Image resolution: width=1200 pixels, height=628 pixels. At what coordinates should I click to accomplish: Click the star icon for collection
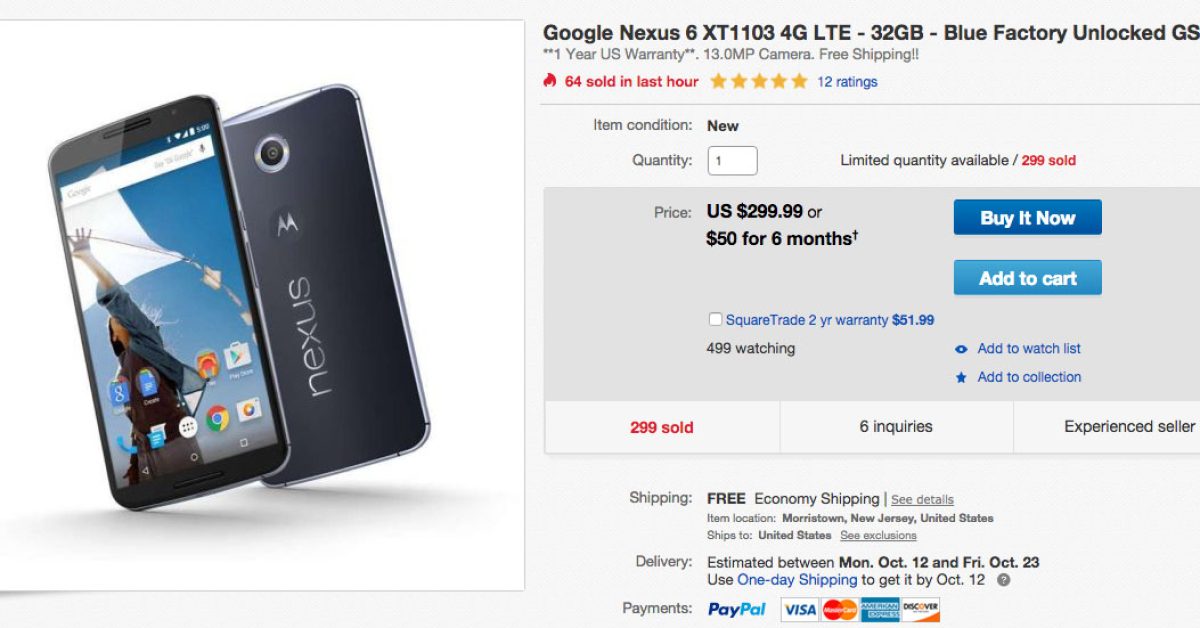[961, 378]
